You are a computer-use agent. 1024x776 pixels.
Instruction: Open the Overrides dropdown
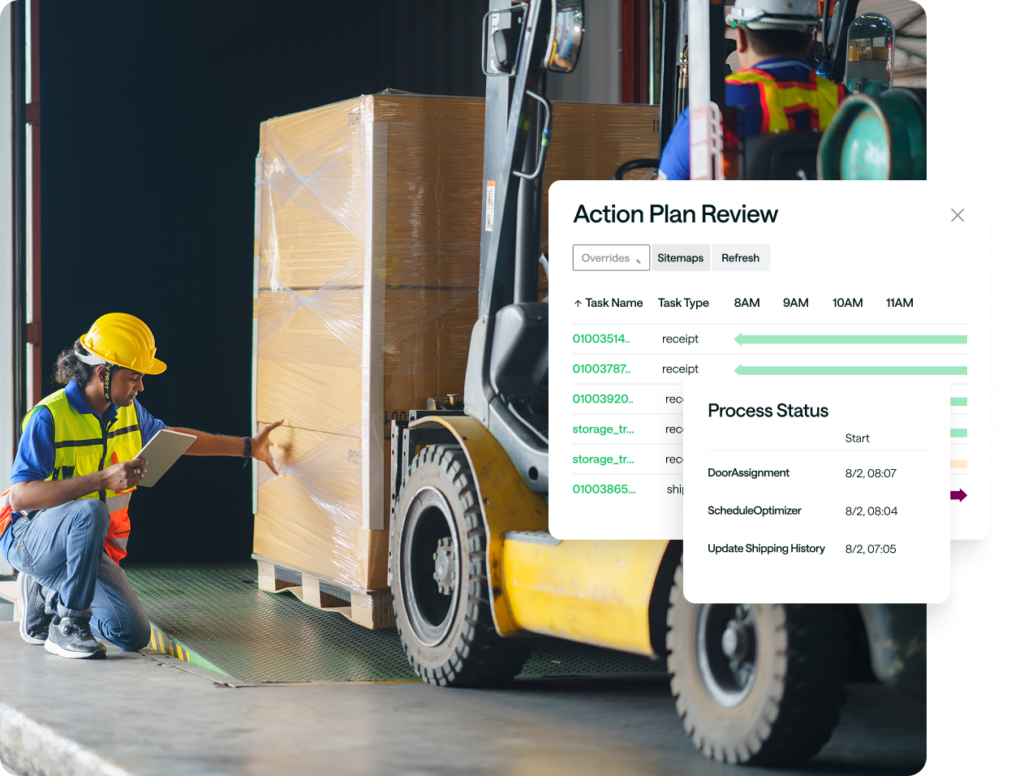(x=611, y=258)
